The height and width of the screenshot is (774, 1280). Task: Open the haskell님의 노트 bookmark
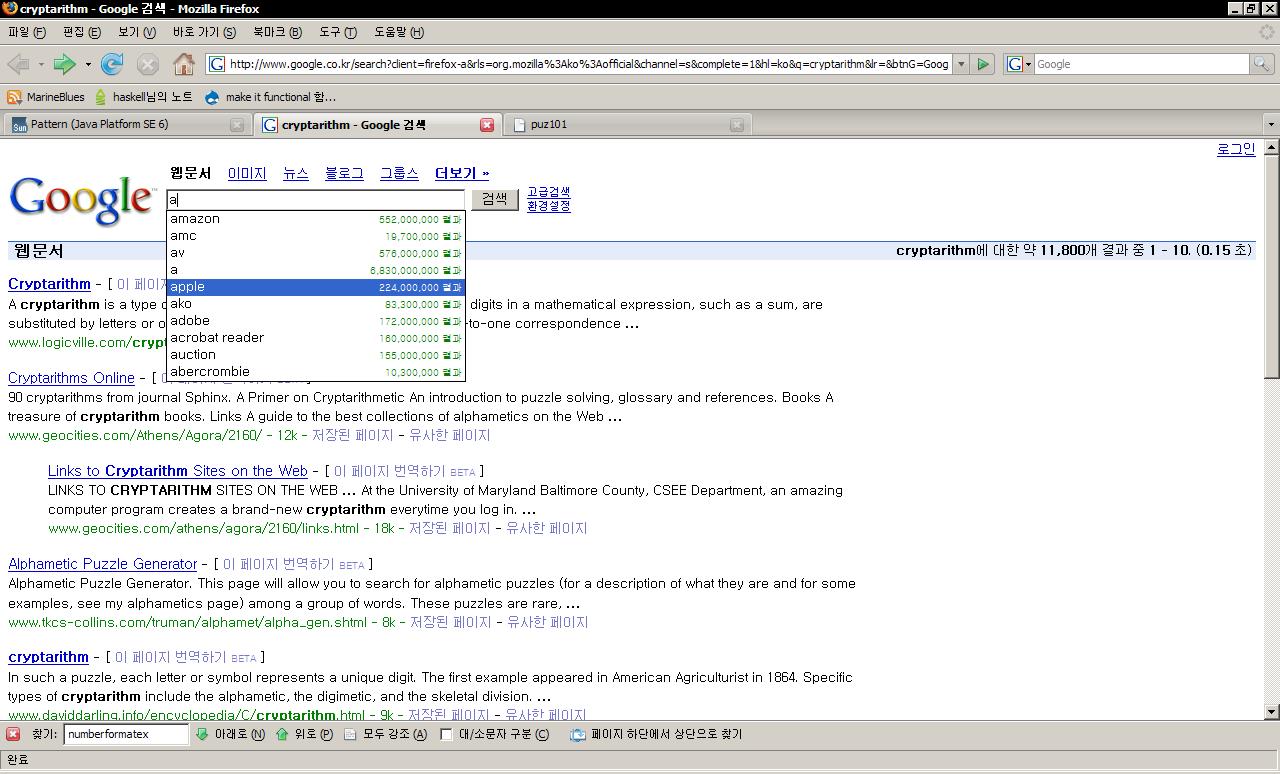point(143,97)
